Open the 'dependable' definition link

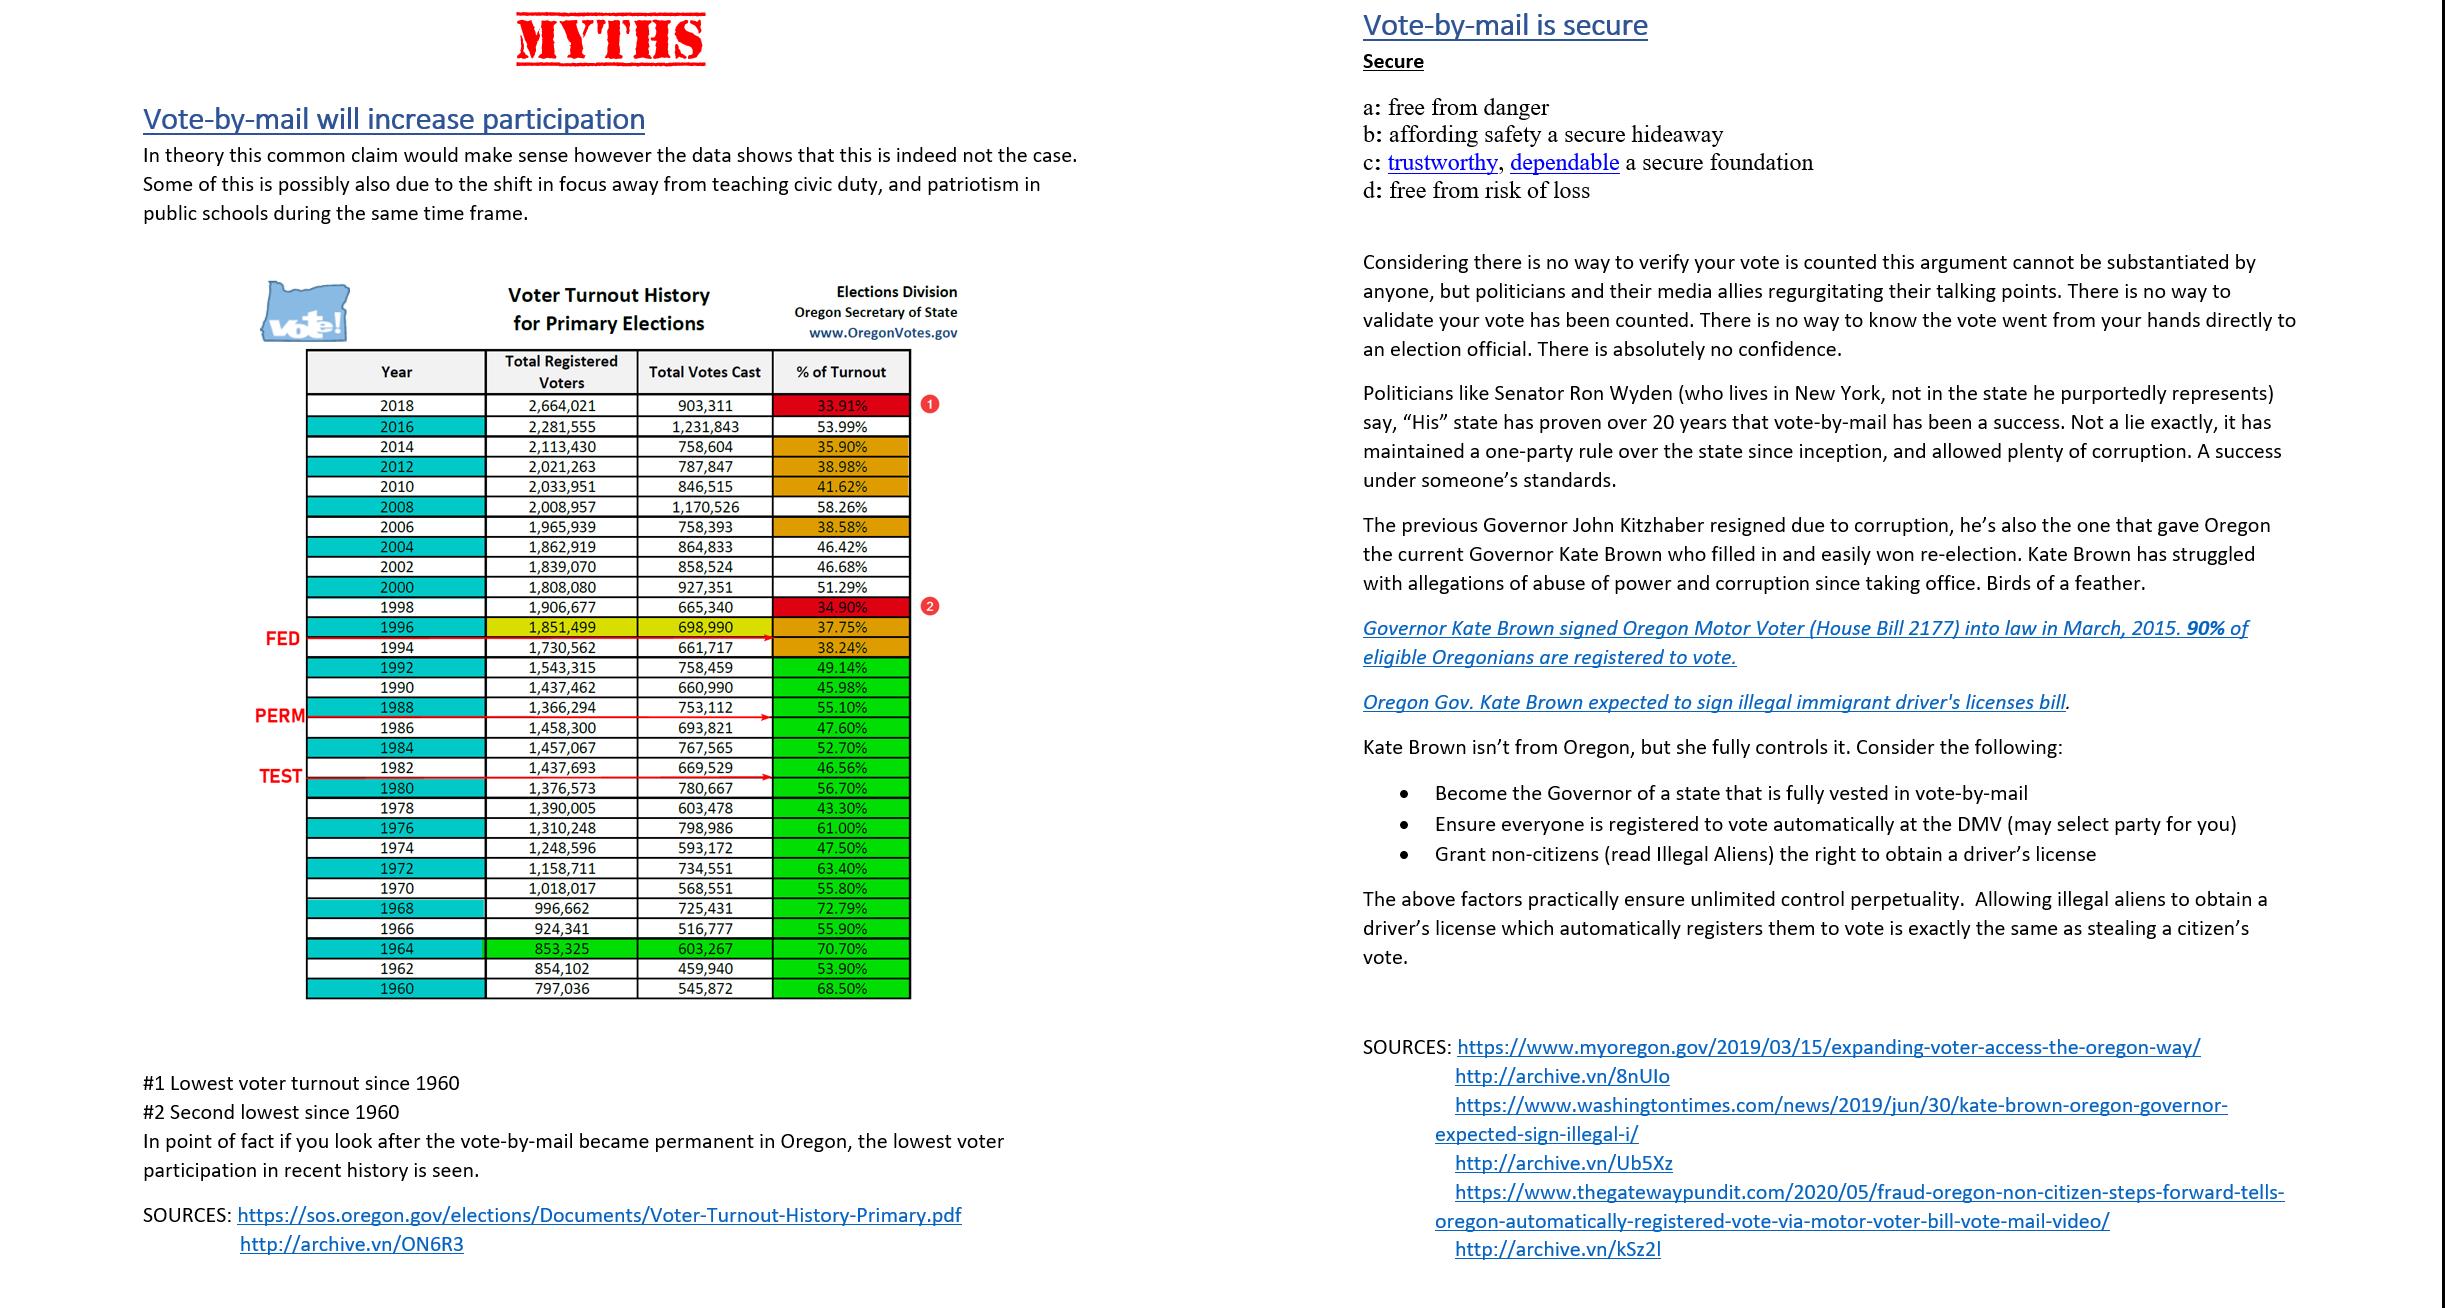point(1564,163)
